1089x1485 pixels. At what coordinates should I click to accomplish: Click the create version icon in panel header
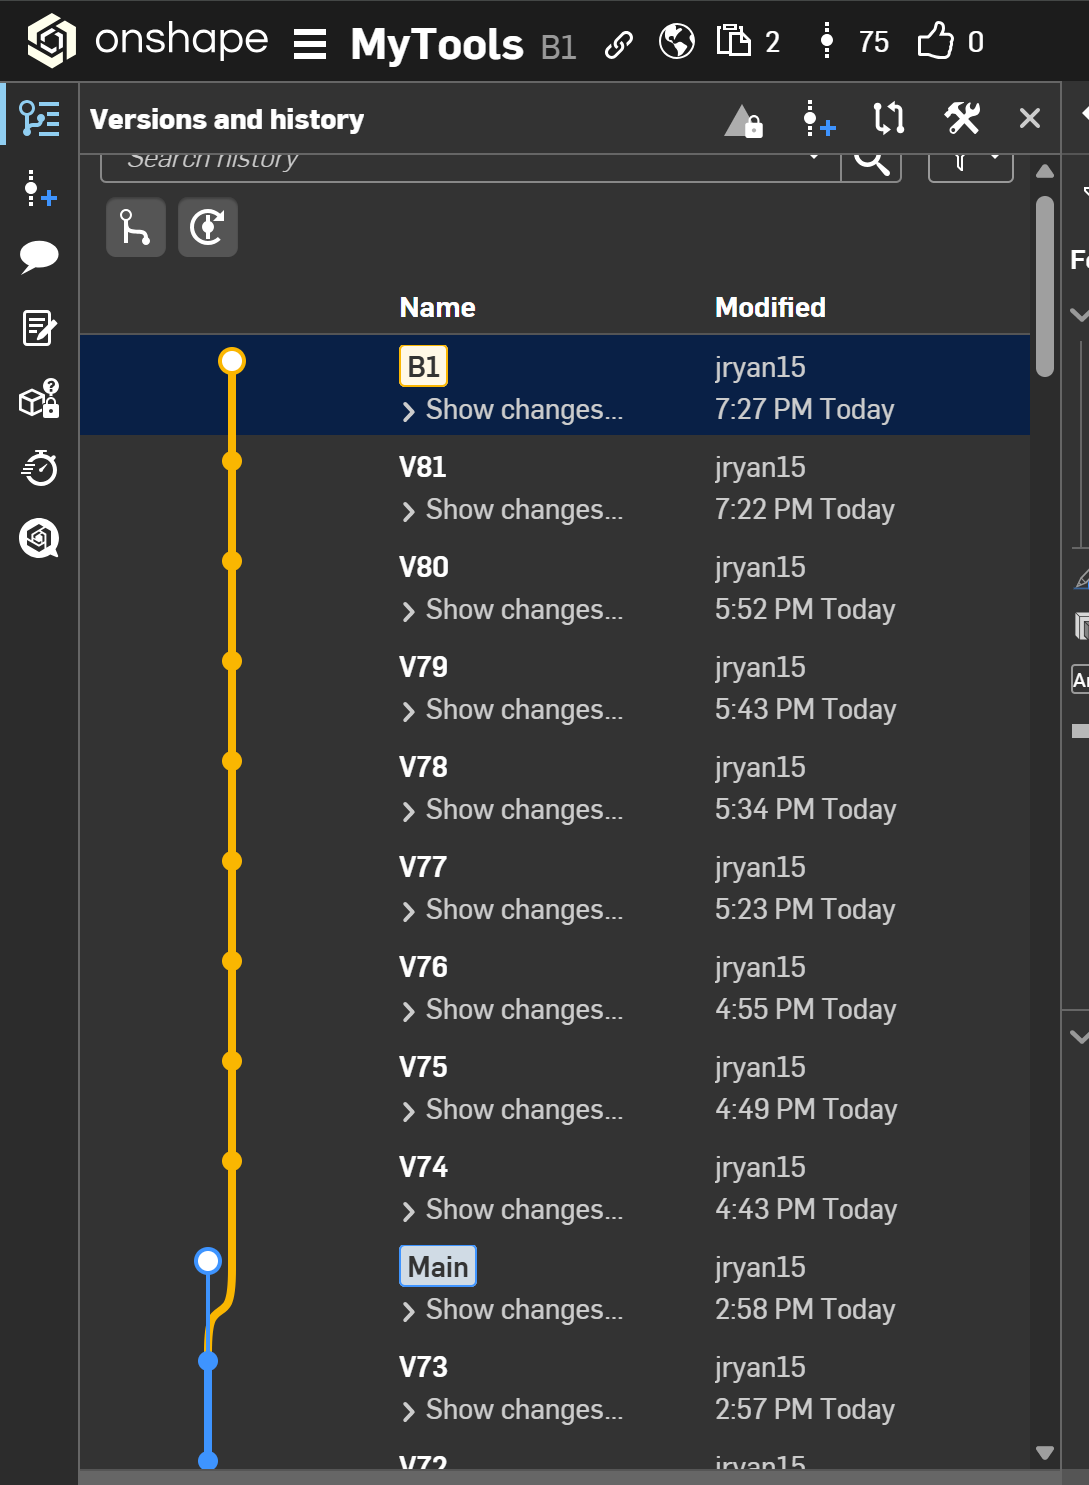819,119
